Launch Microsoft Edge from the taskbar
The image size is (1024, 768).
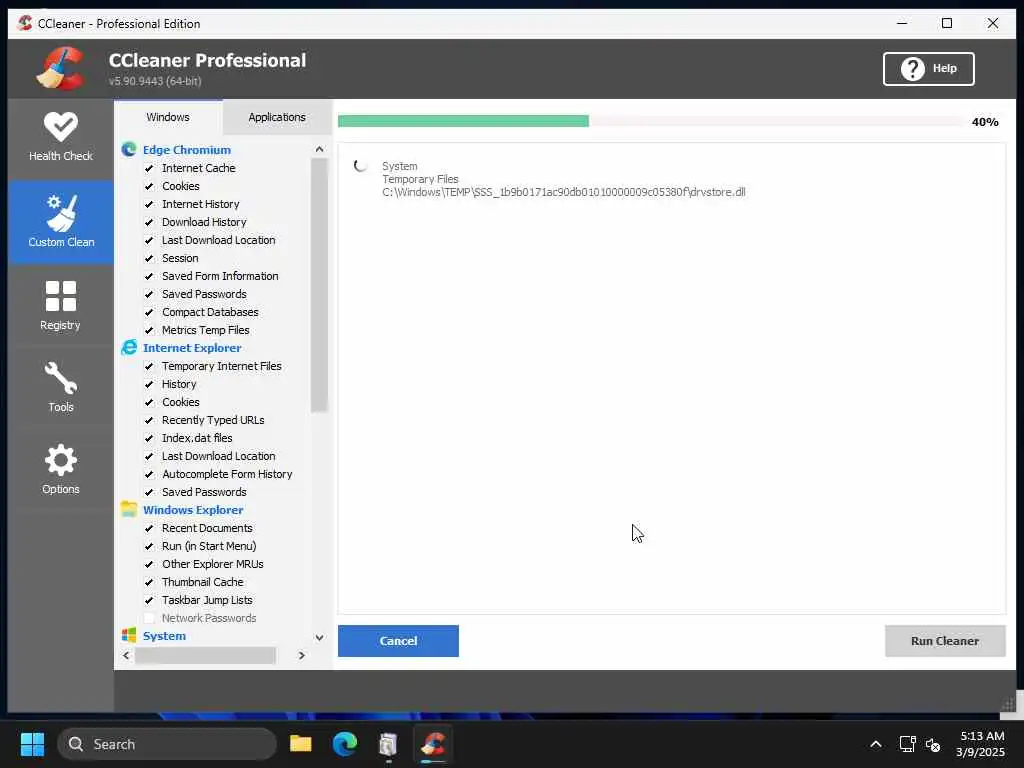(x=344, y=744)
